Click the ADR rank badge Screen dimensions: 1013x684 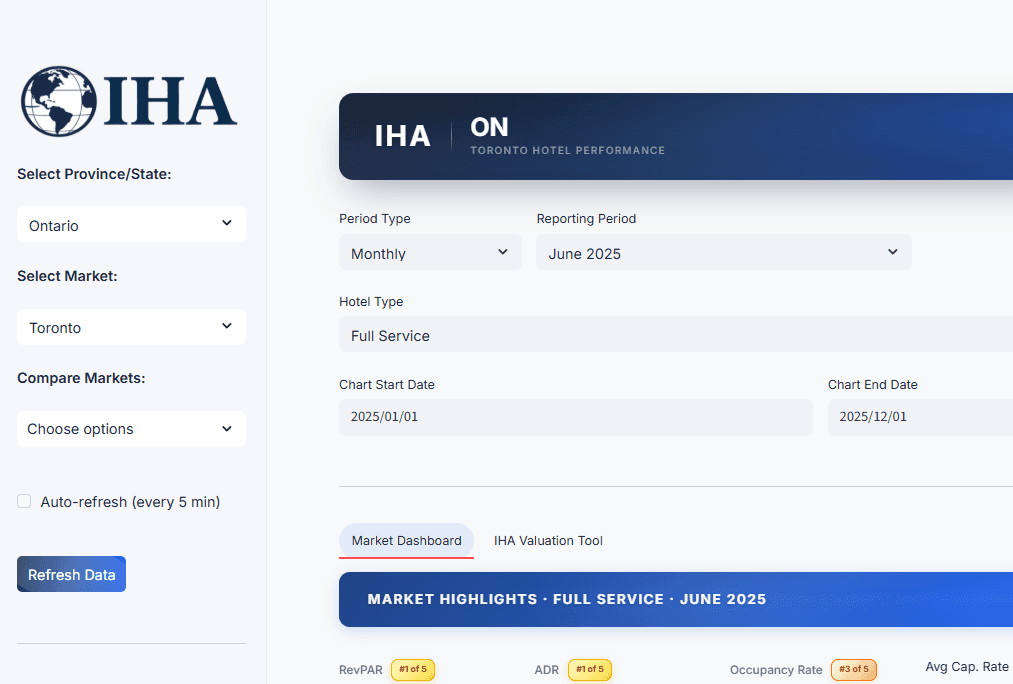point(589,669)
